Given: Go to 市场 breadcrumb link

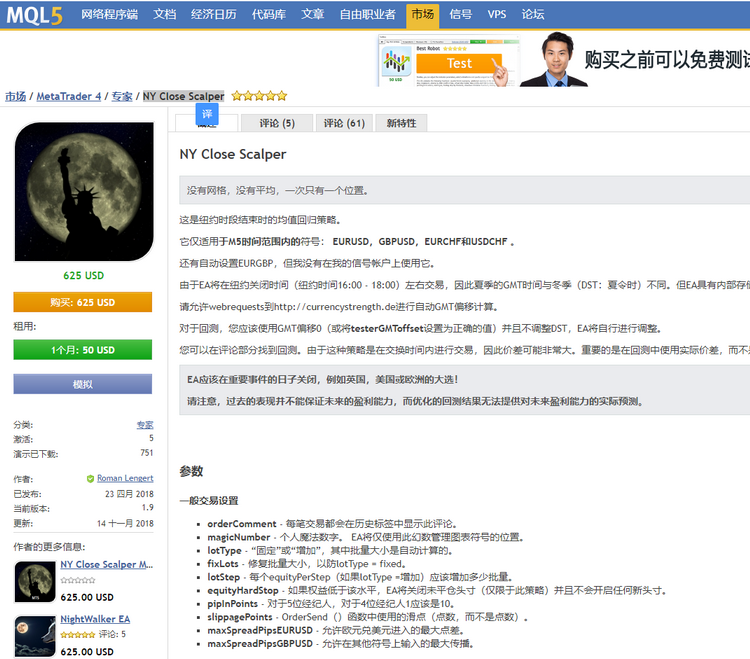Looking at the screenshot, I should click(15, 96).
